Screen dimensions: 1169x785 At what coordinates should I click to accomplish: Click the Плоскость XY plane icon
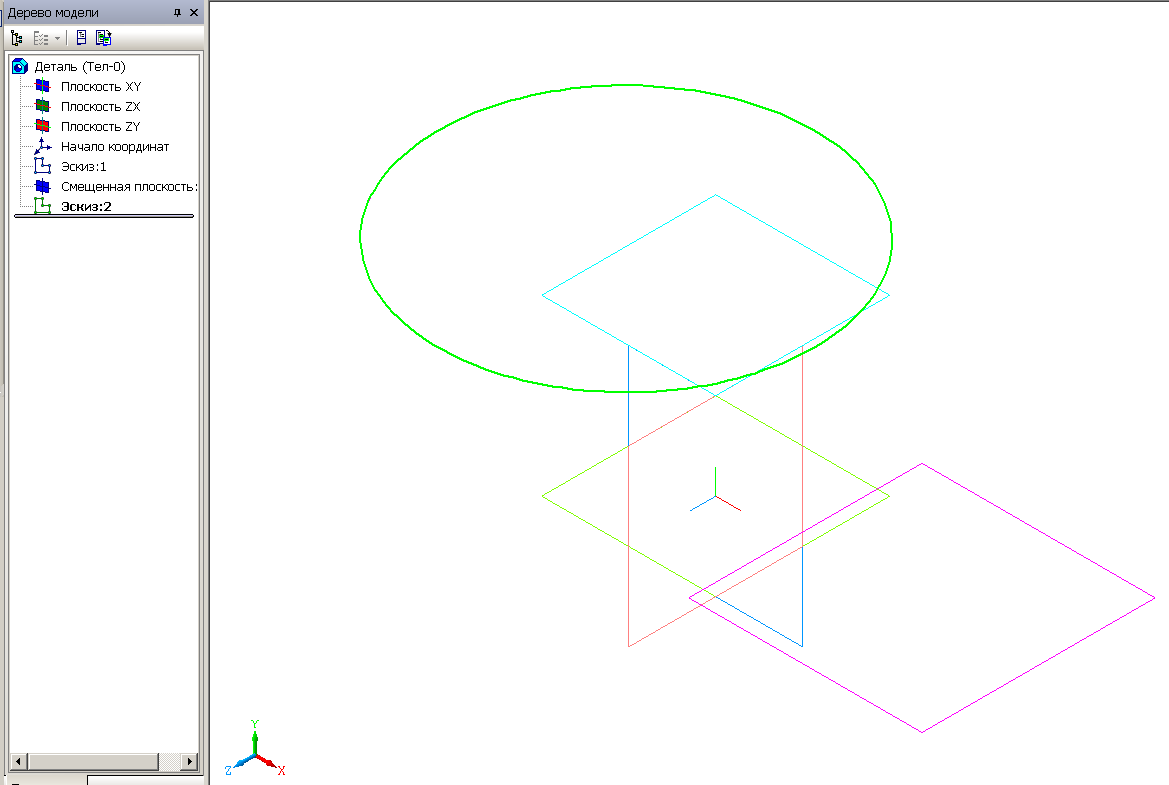[42, 86]
